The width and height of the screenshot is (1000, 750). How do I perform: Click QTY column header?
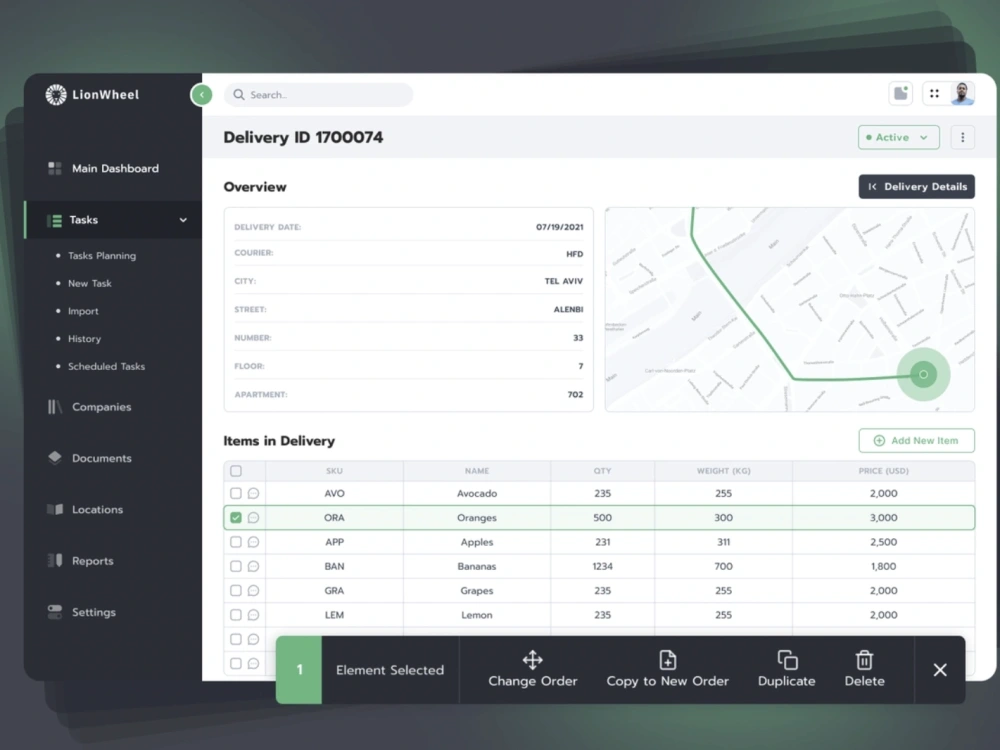[602, 471]
